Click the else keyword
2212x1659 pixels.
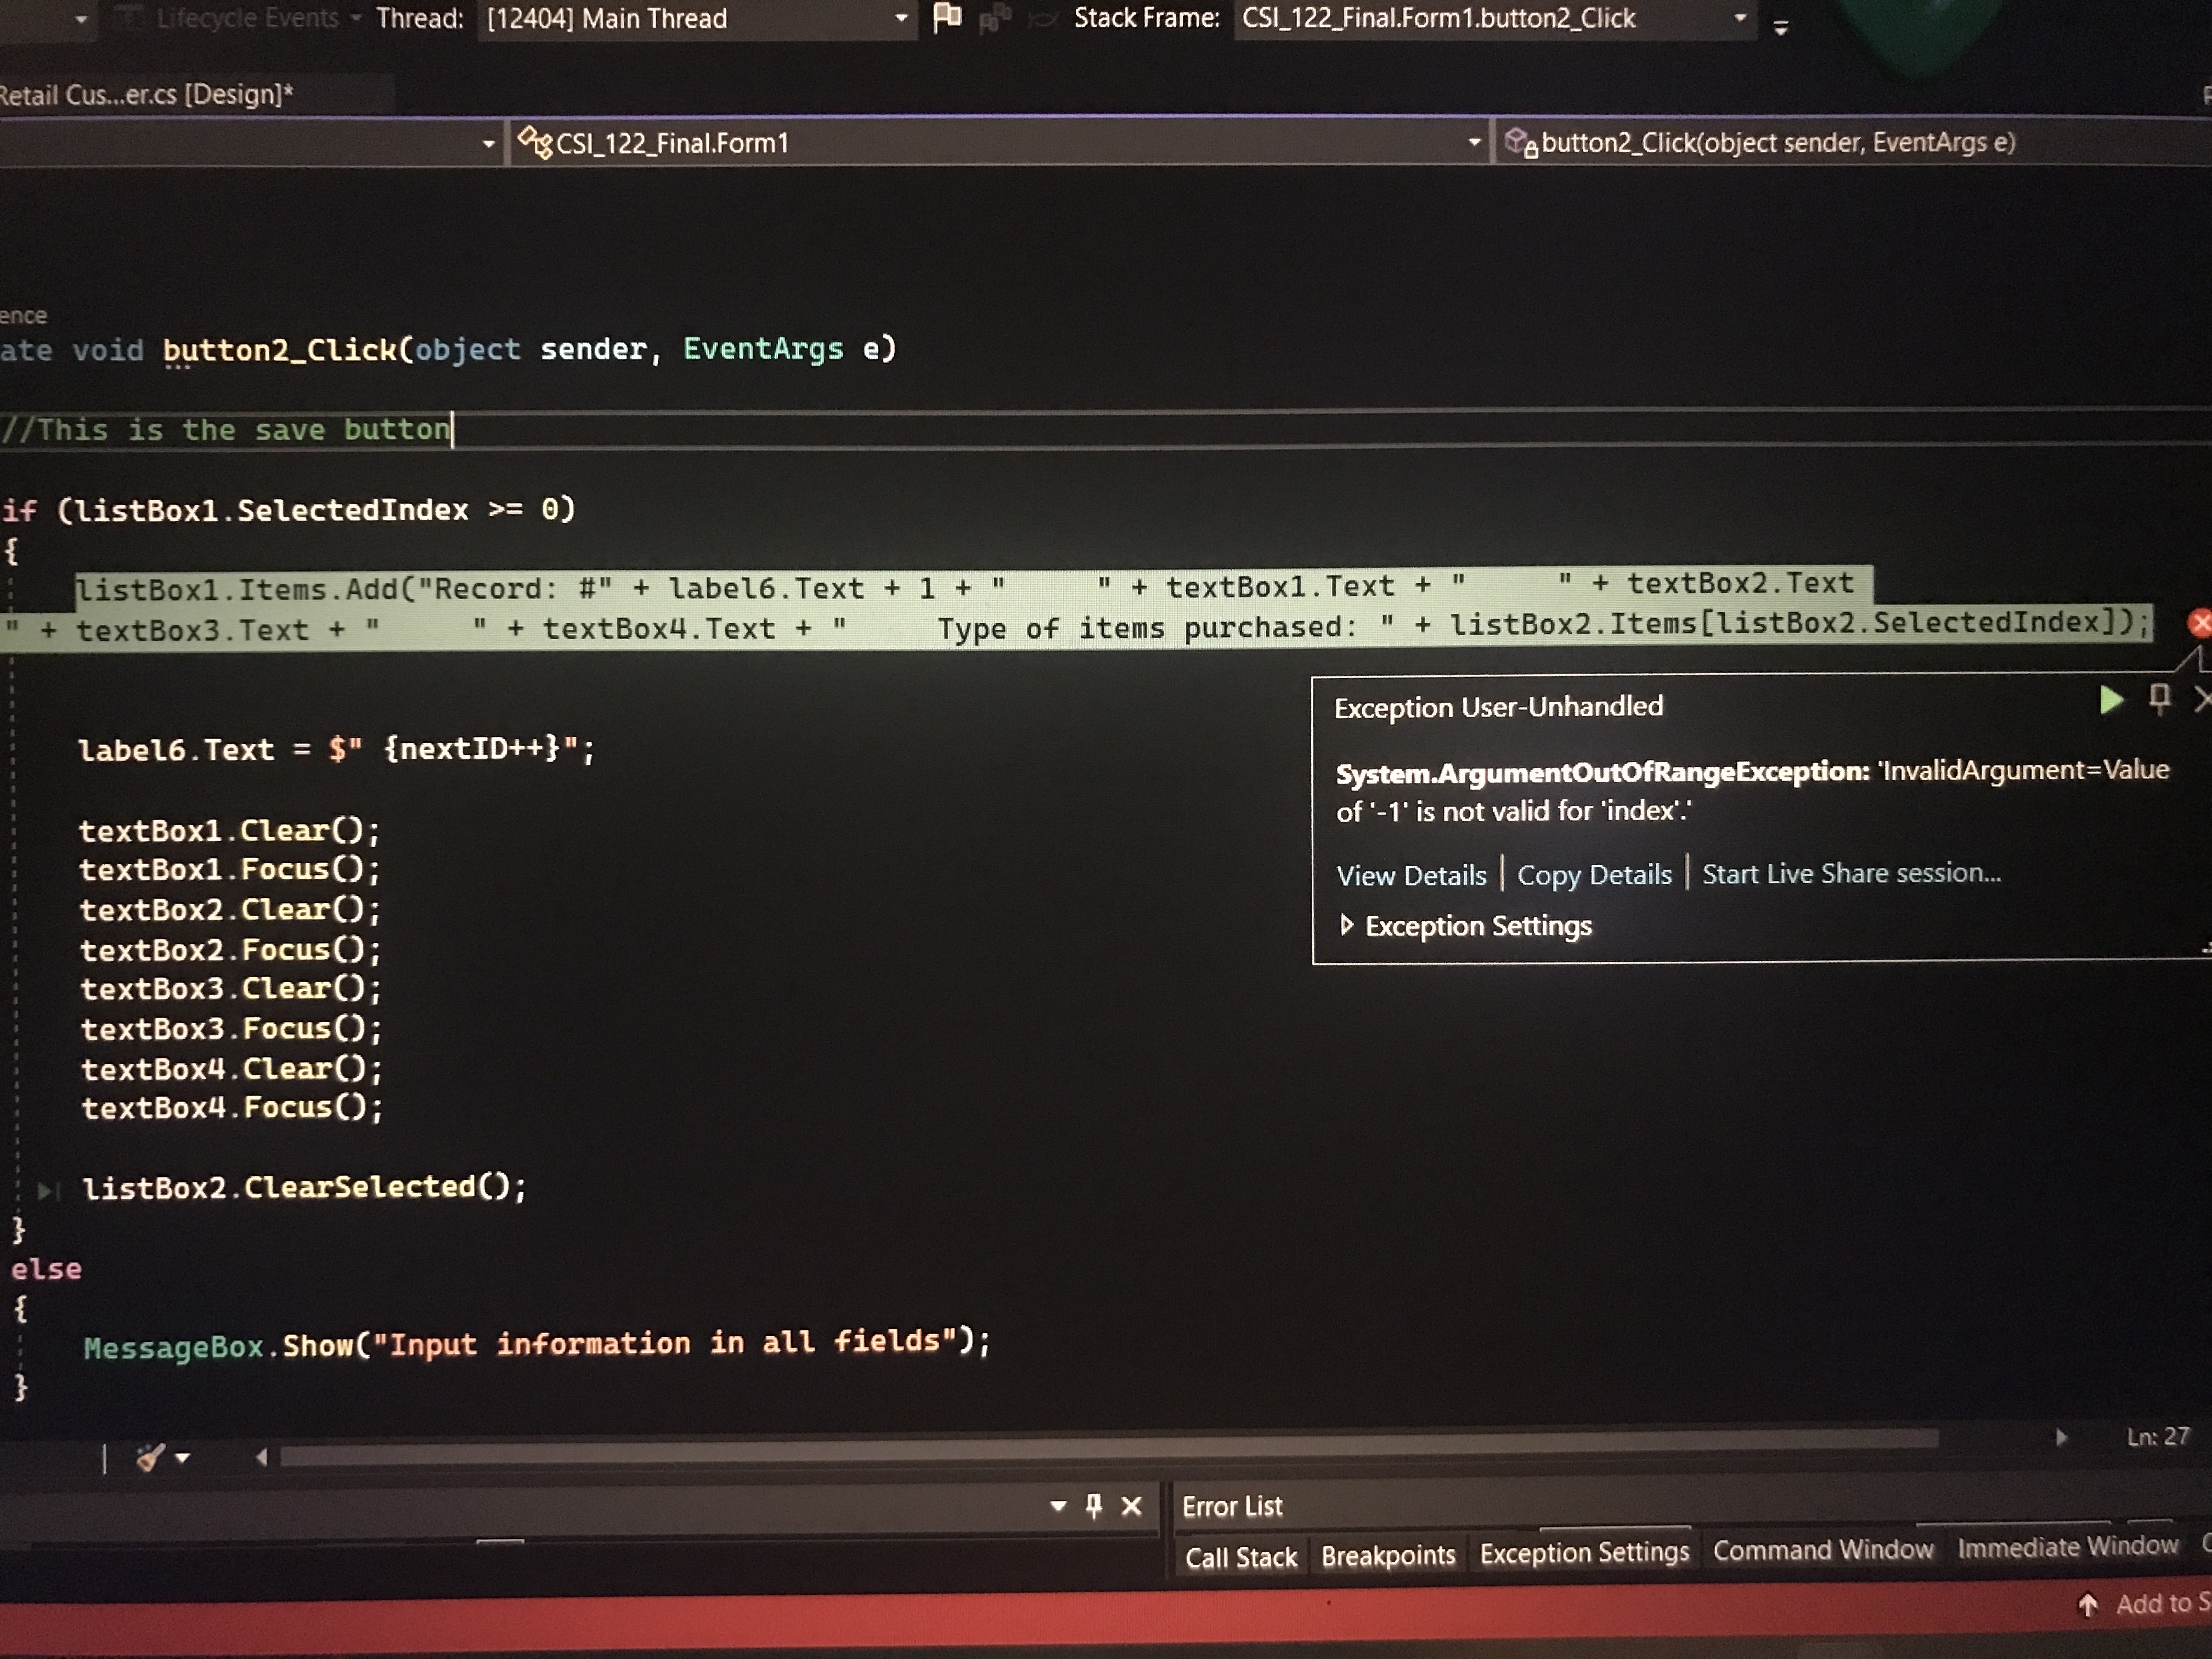tap(46, 1269)
